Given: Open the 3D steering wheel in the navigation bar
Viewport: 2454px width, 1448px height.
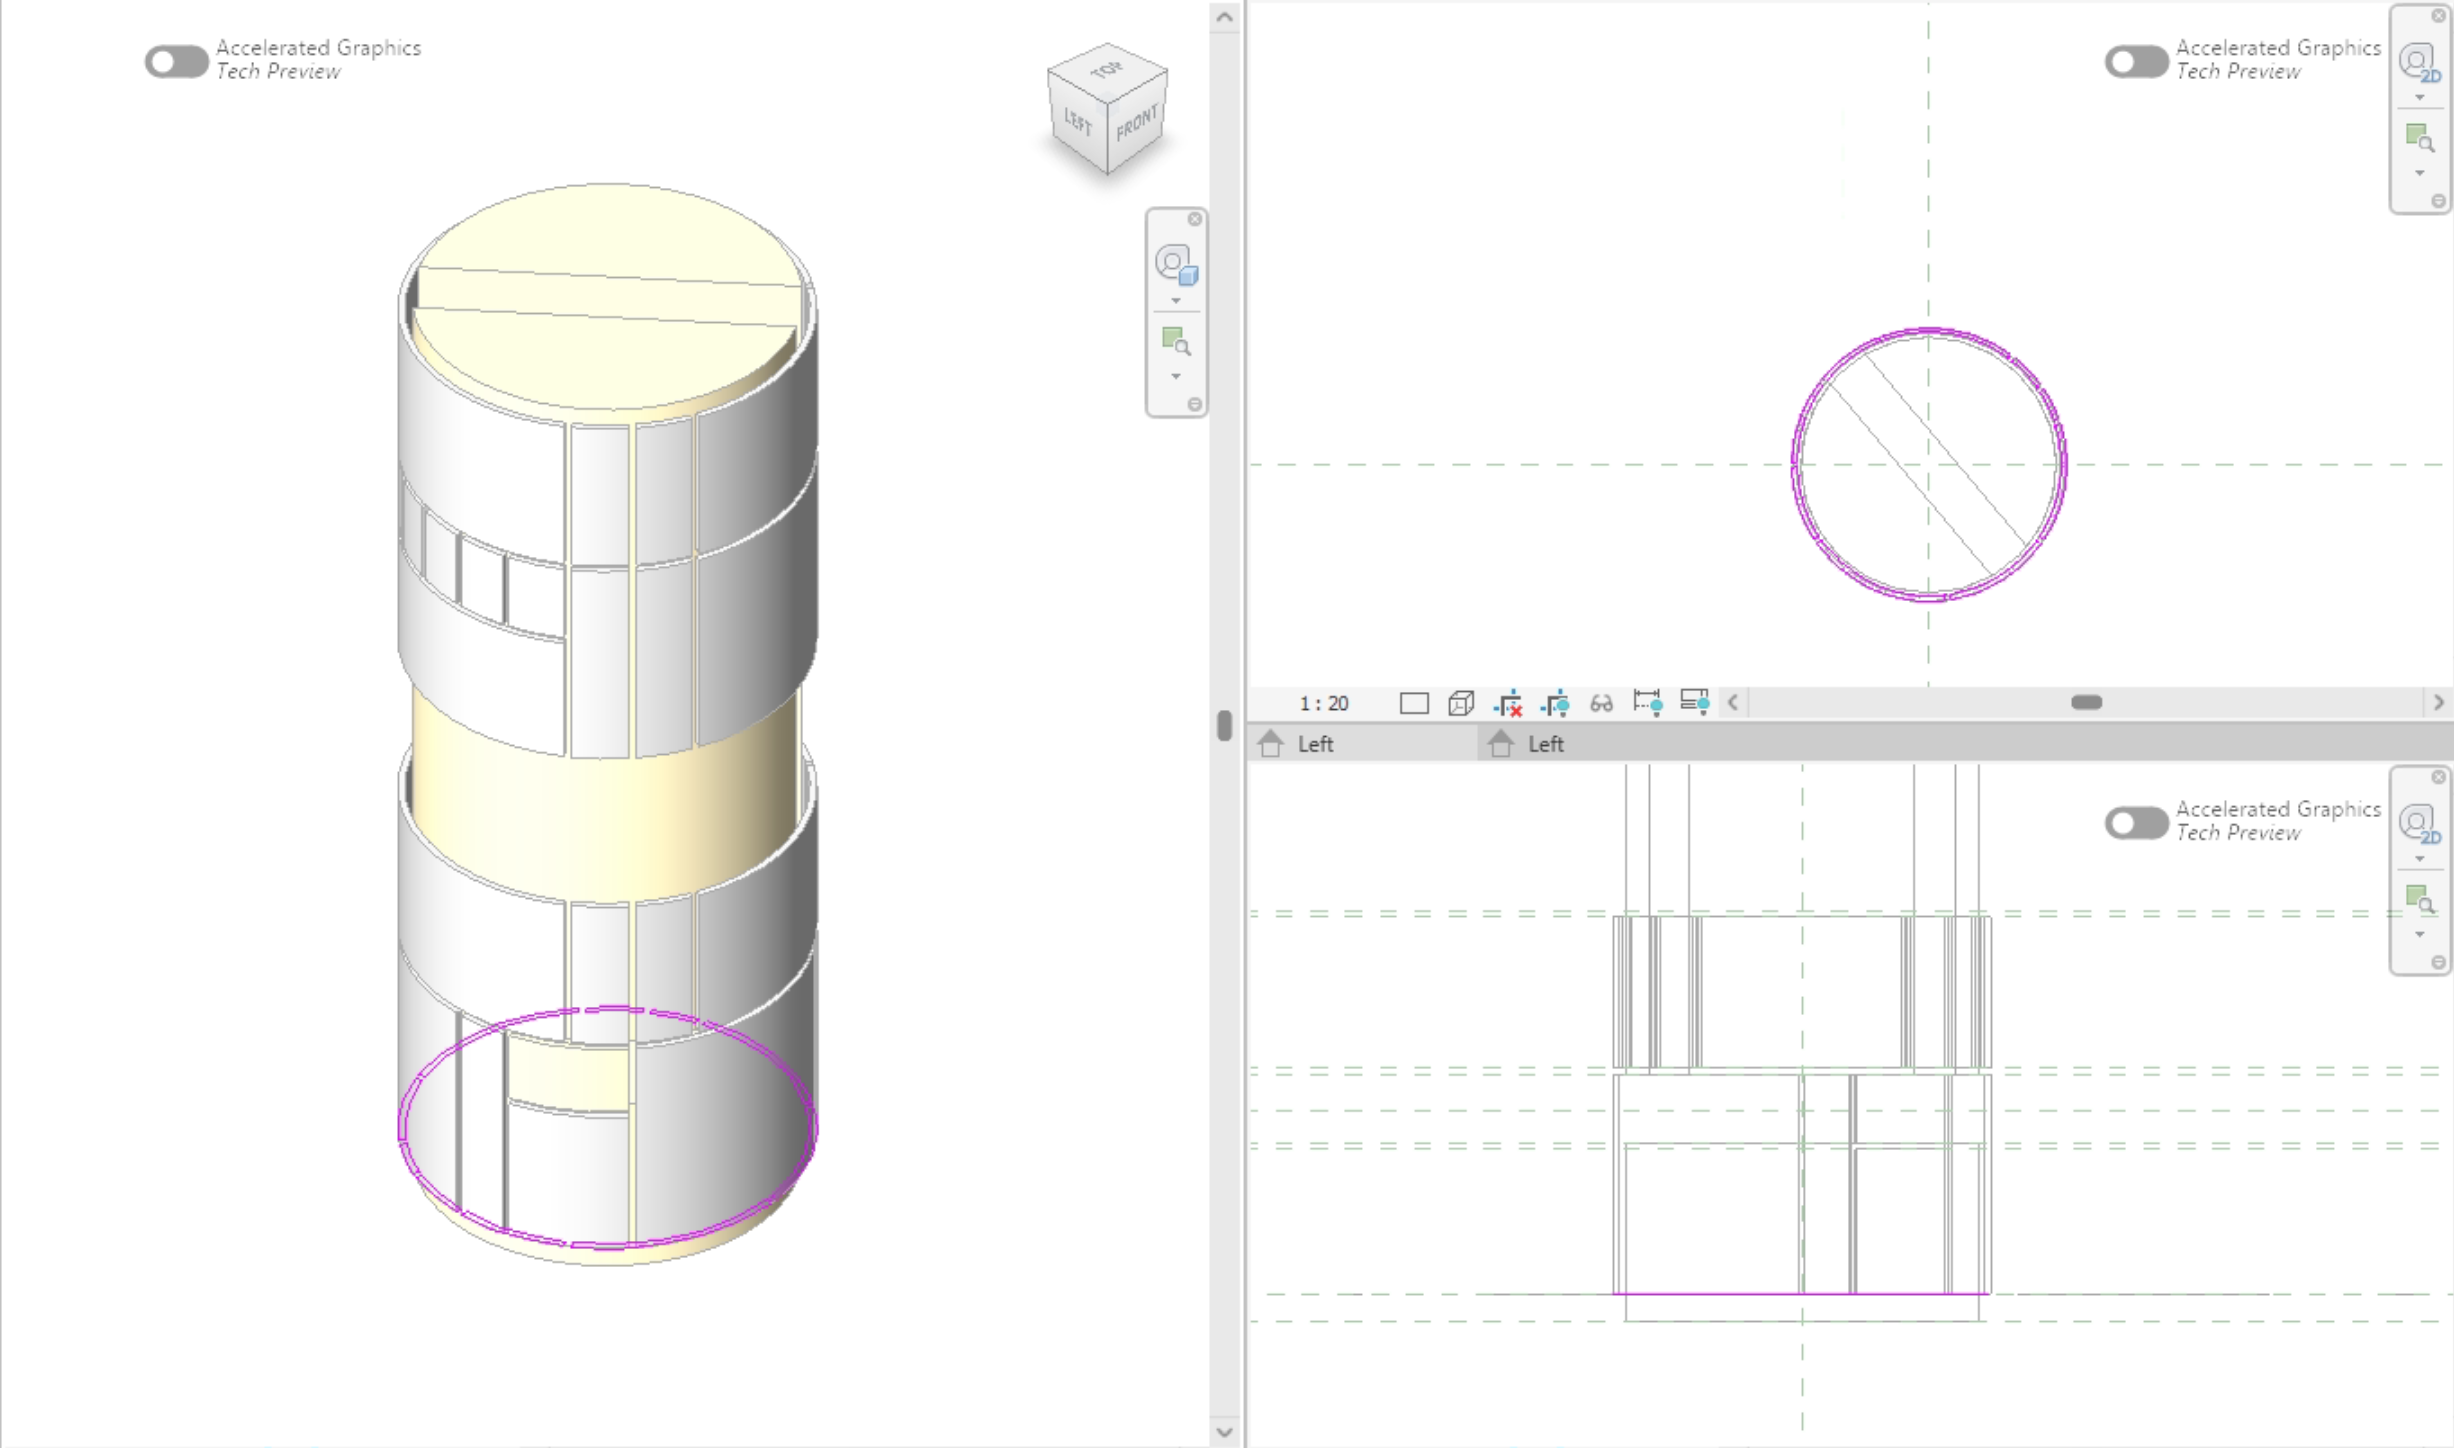Looking at the screenshot, I should pyautogui.click(x=1175, y=265).
